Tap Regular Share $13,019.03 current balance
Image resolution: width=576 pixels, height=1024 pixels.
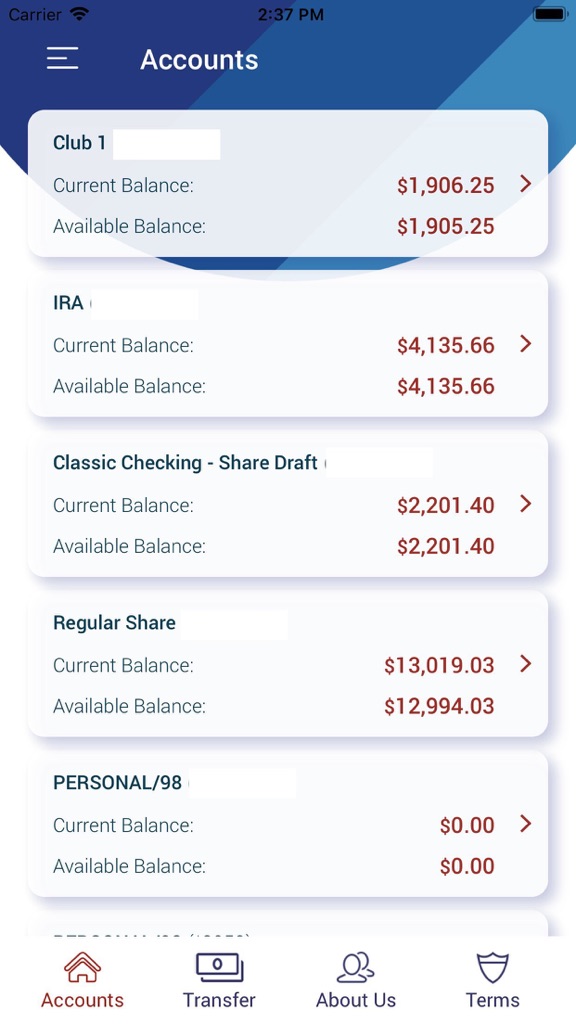click(439, 665)
